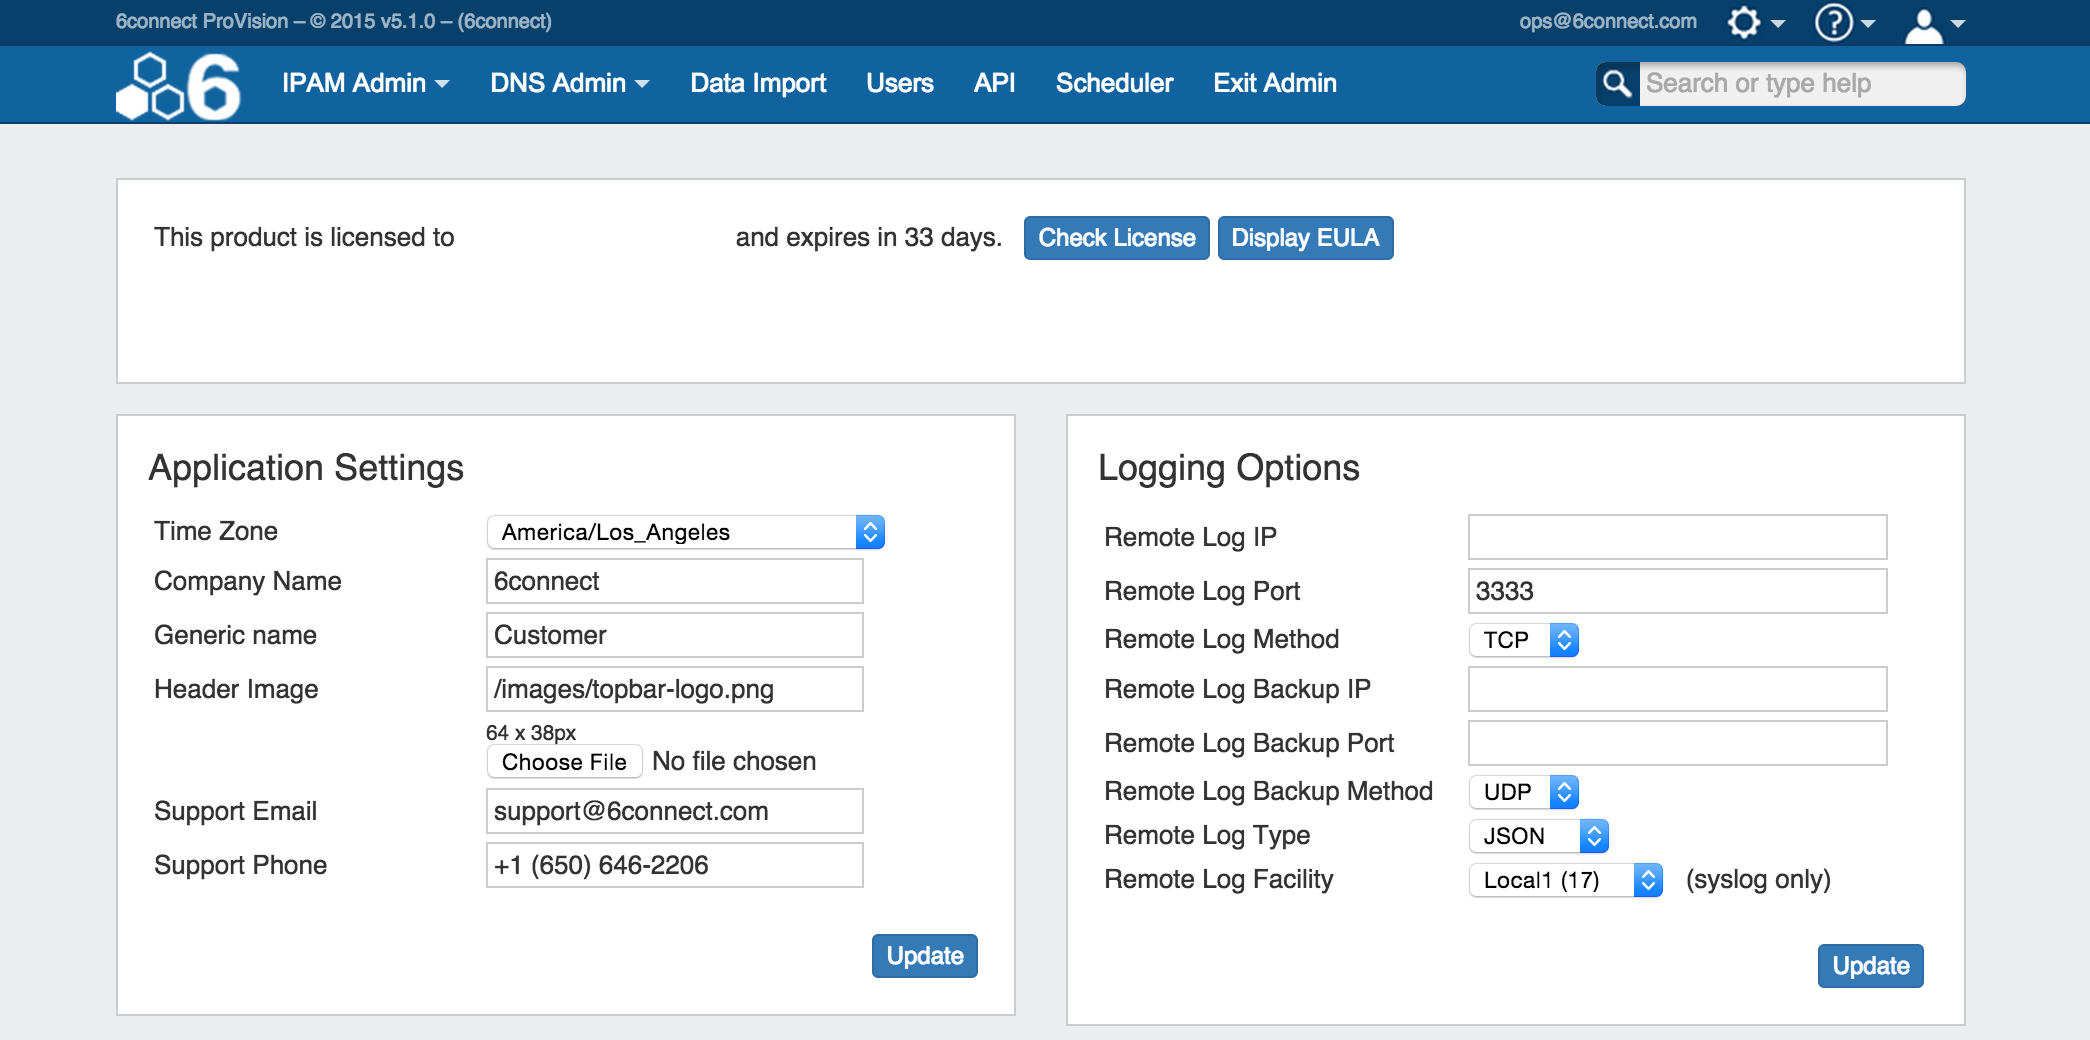Open the settings gear menu

1754,23
